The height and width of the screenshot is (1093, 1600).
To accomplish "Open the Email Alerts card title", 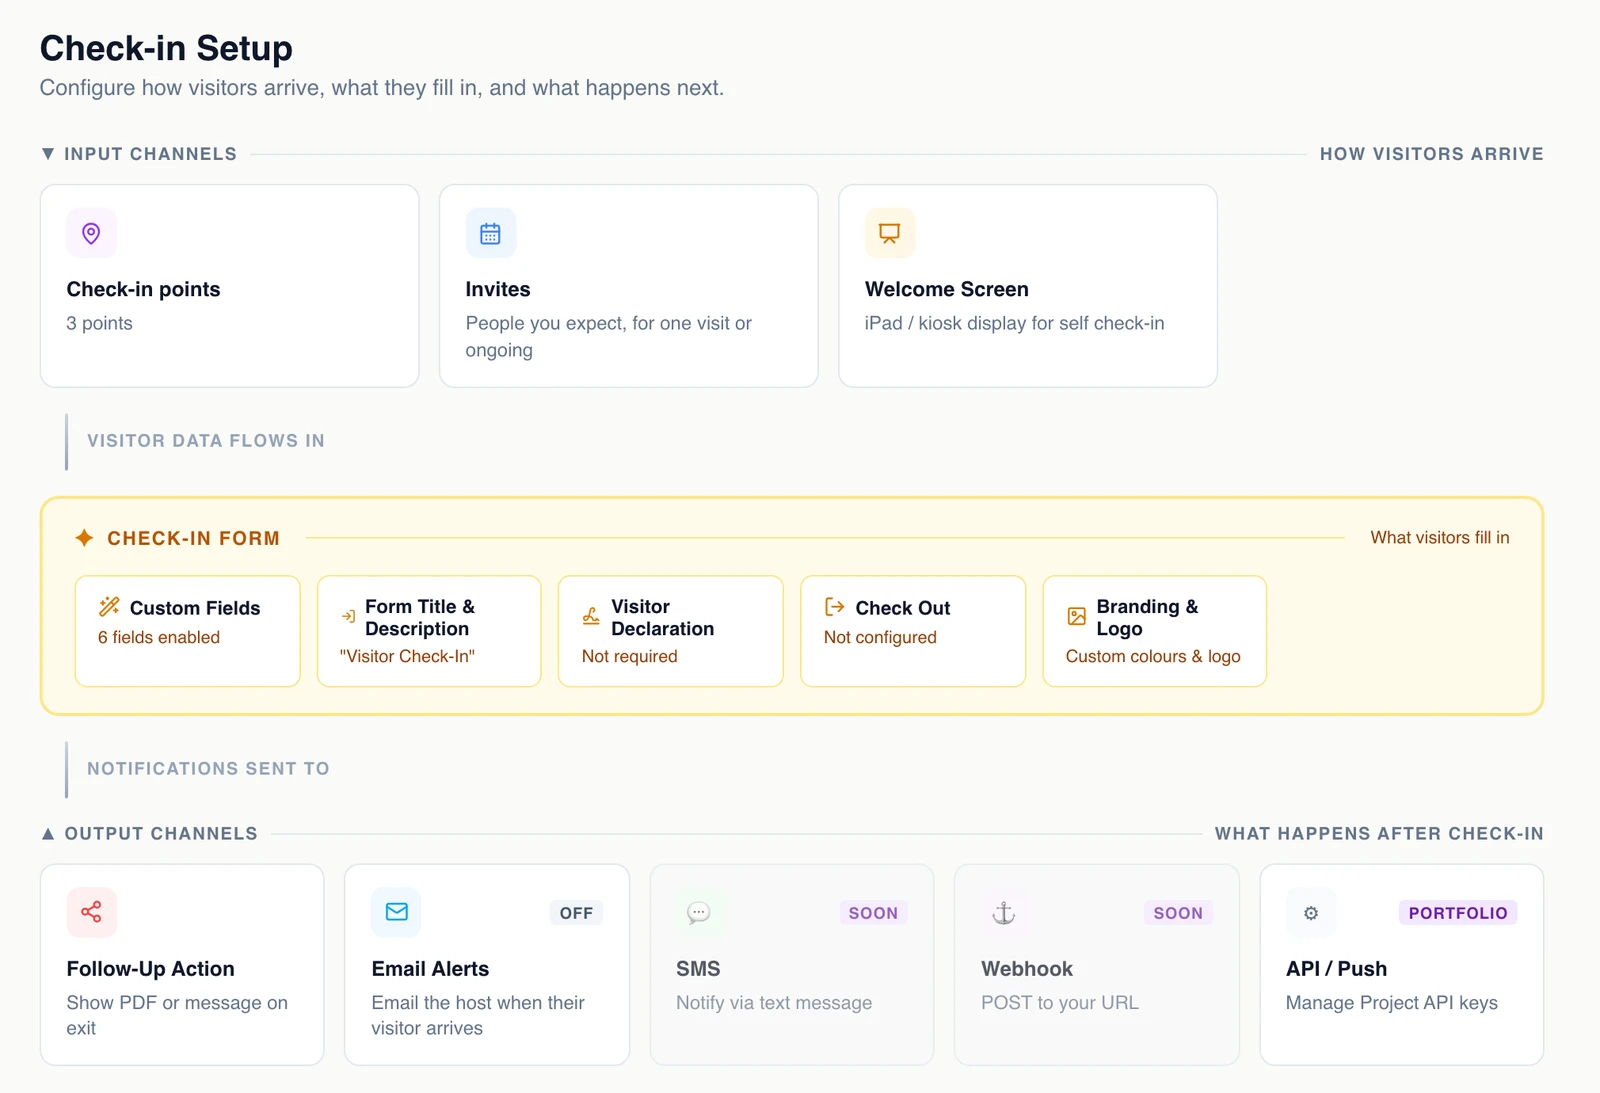I will 430,969.
